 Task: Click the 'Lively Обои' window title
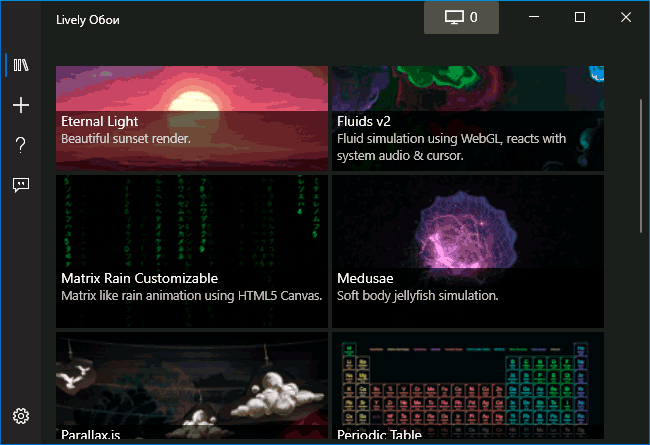pyautogui.click(x=88, y=20)
